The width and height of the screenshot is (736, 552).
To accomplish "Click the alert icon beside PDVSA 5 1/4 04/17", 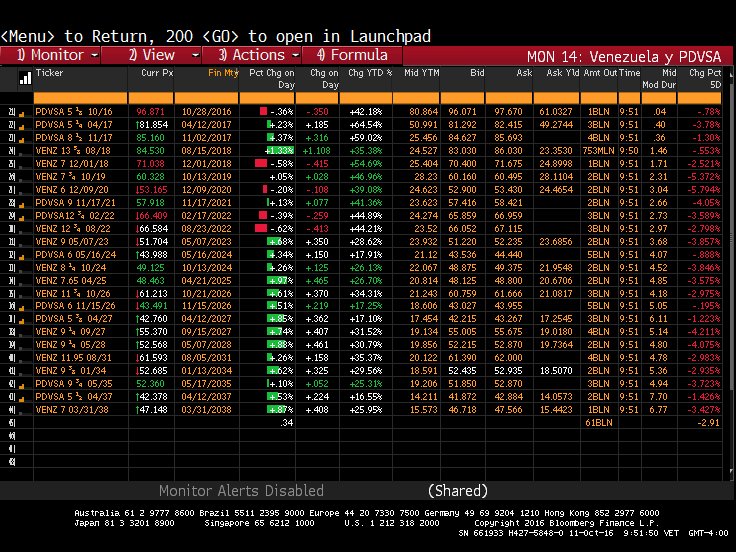I will pyautogui.click(x=22, y=126).
